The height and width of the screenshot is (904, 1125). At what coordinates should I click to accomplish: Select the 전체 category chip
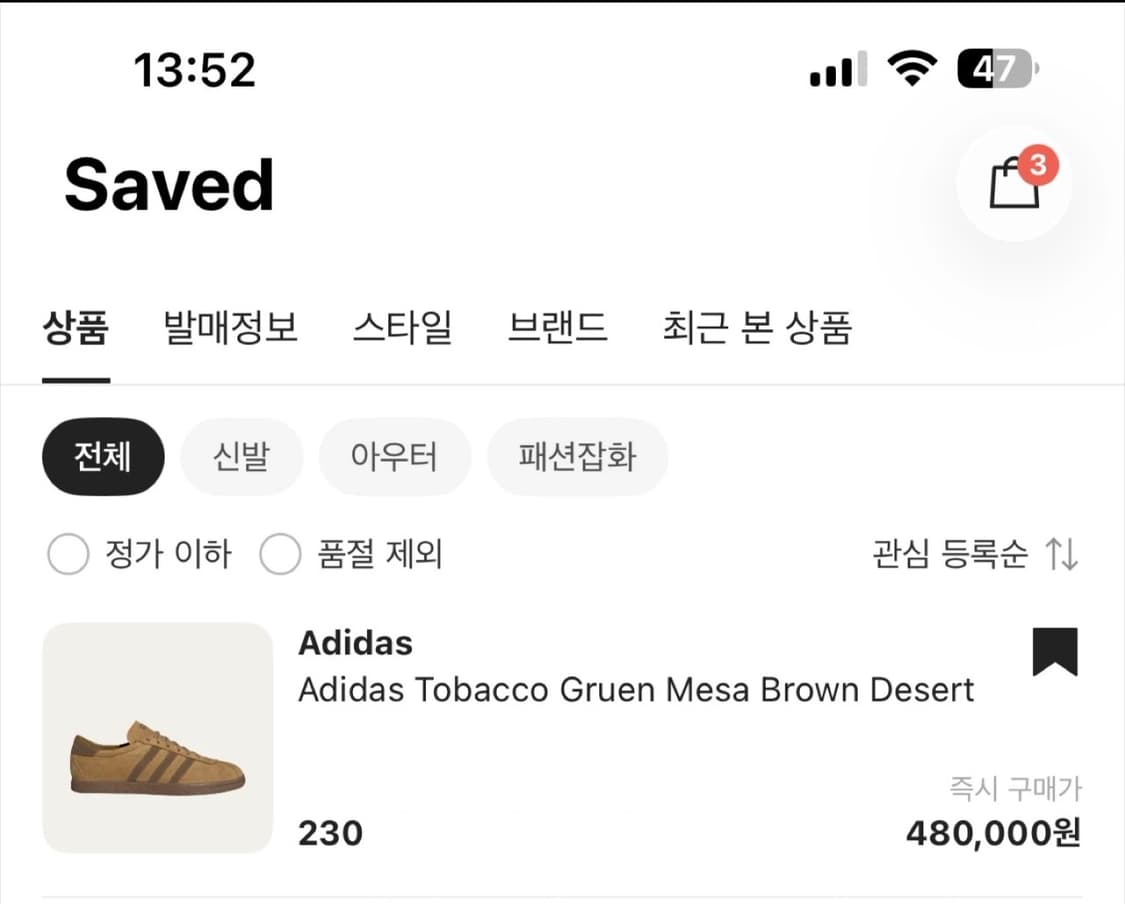click(x=103, y=456)
